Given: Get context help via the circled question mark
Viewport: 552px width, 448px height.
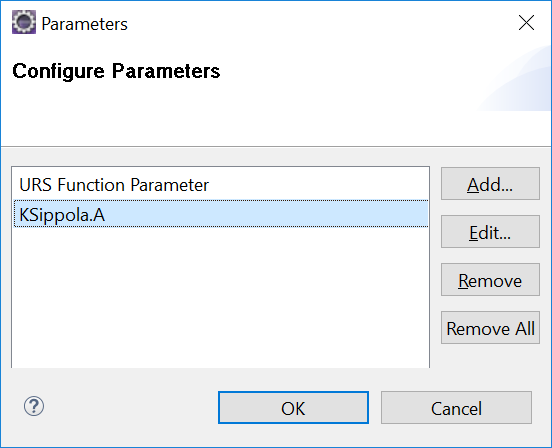Looking at the screenshot, I should [x=34, y=406].
